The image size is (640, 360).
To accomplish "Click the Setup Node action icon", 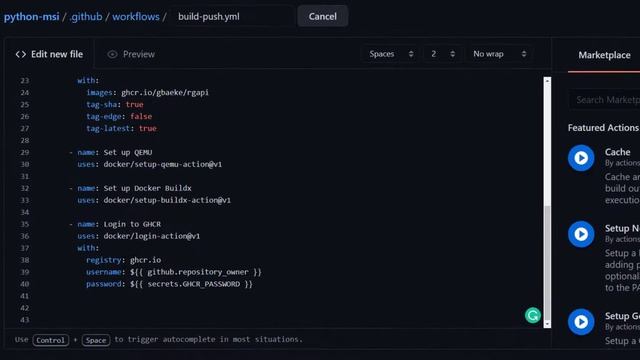I will 581,234.
